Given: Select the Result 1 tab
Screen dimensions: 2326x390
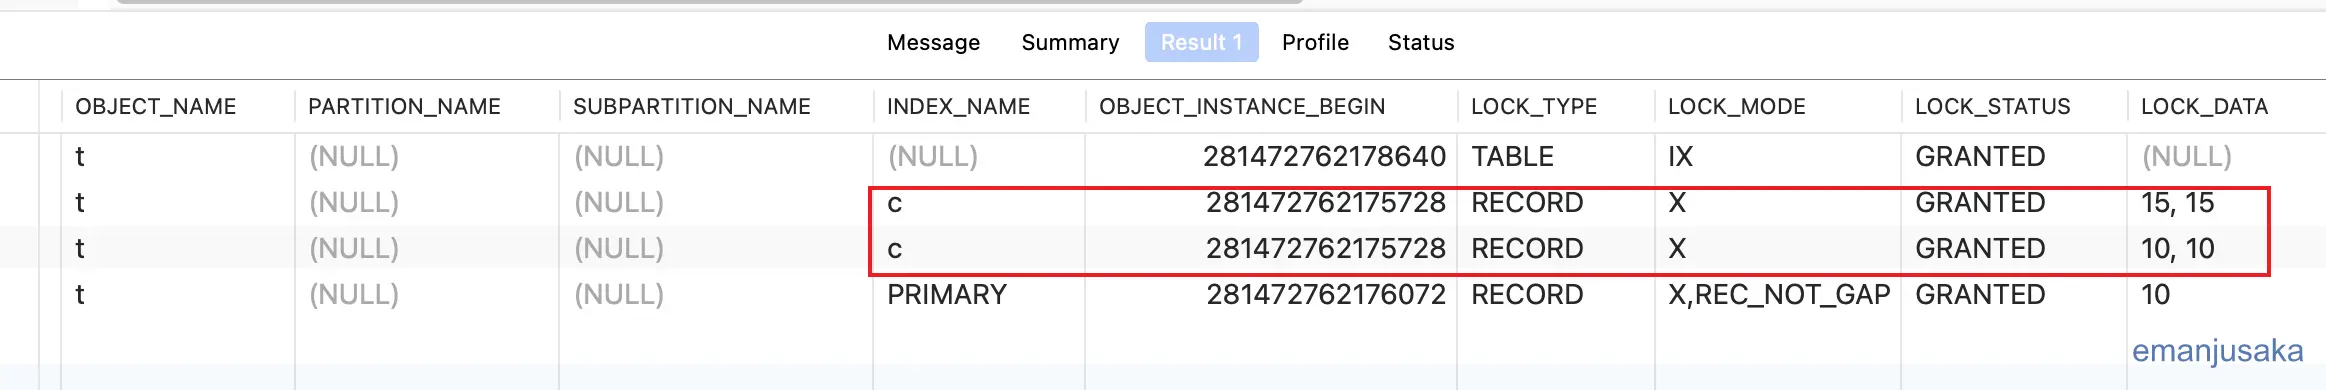Looking at the screenshot, I should point(1201,42).
